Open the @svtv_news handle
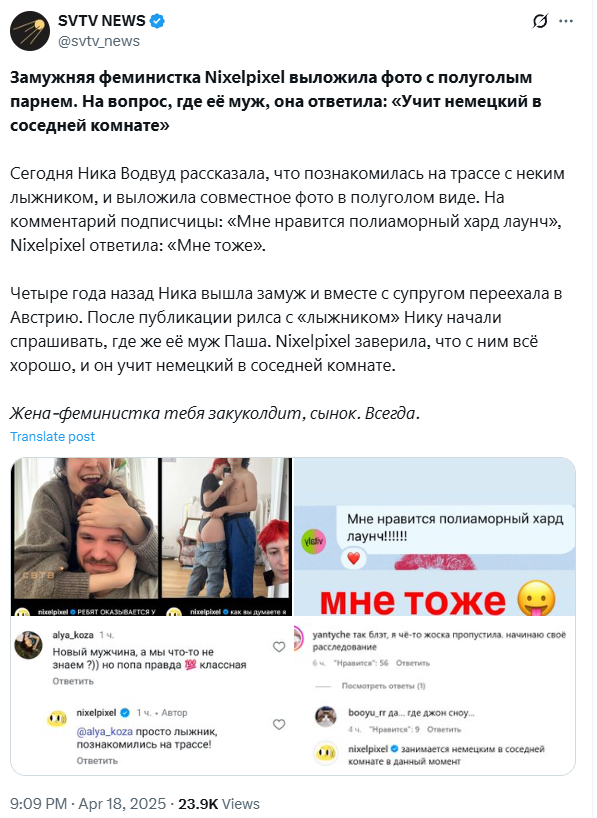This screenshot has width=597, height=818. tap(99, 41)
